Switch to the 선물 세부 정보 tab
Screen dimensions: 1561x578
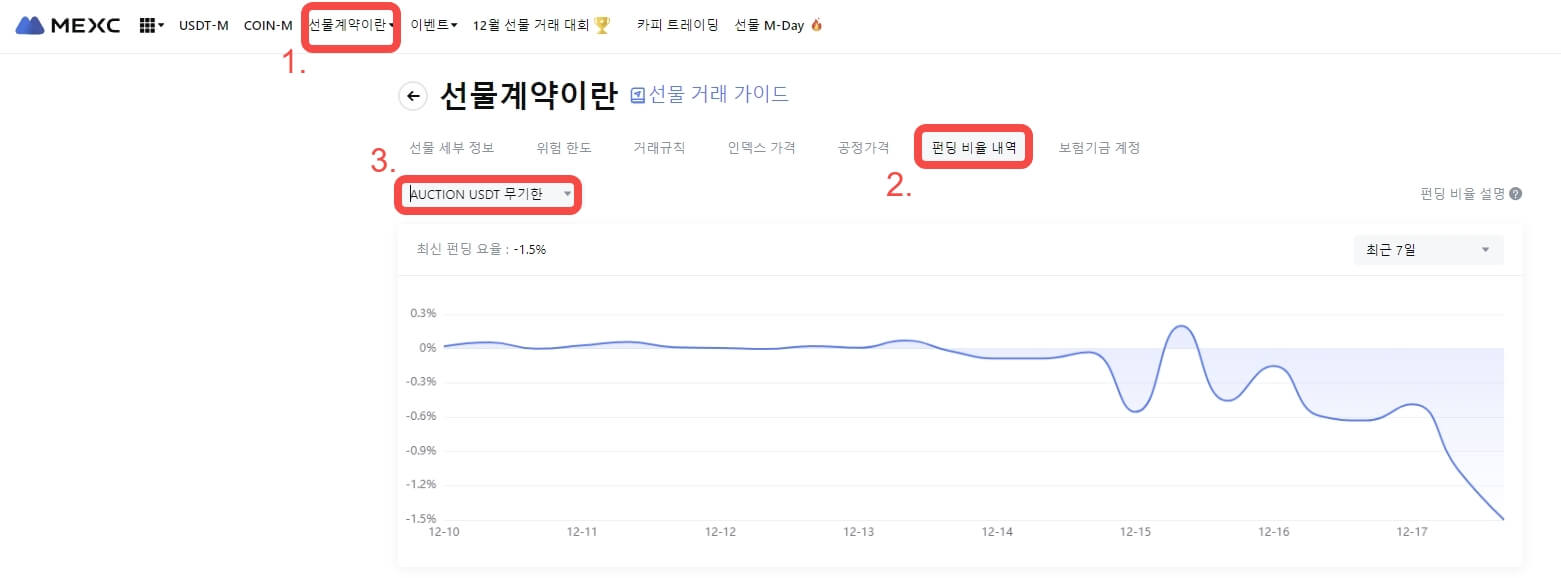pos(451,148)
